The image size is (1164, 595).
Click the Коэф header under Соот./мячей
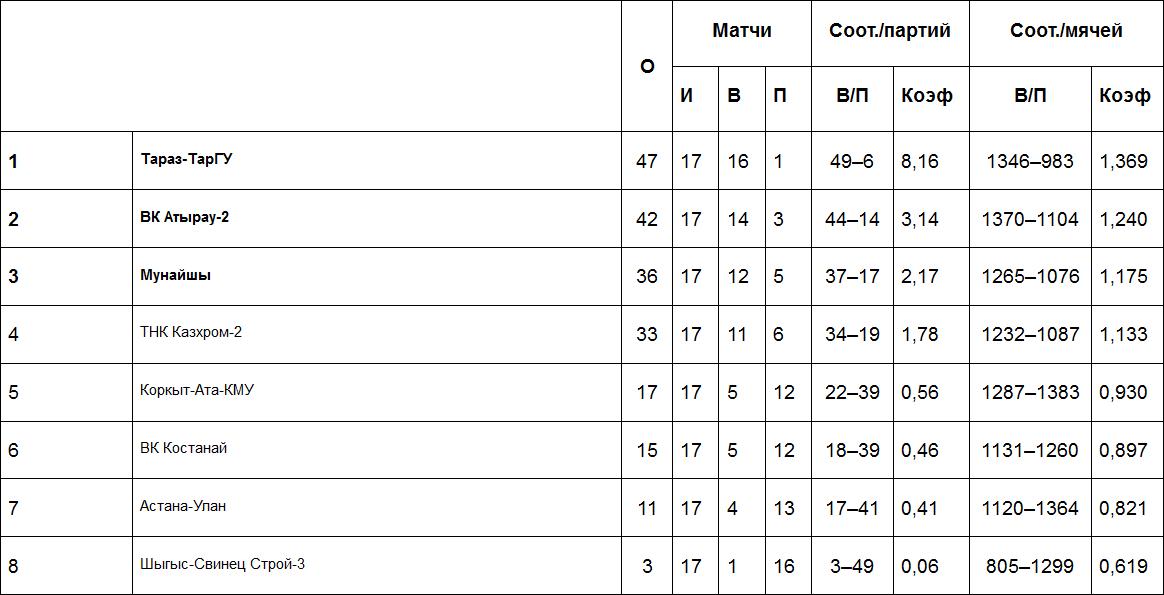coord(1124,96)
